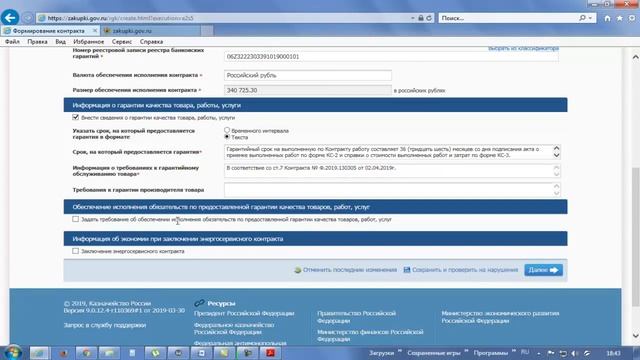Click Отменить последние изменения

pos(350,270)
